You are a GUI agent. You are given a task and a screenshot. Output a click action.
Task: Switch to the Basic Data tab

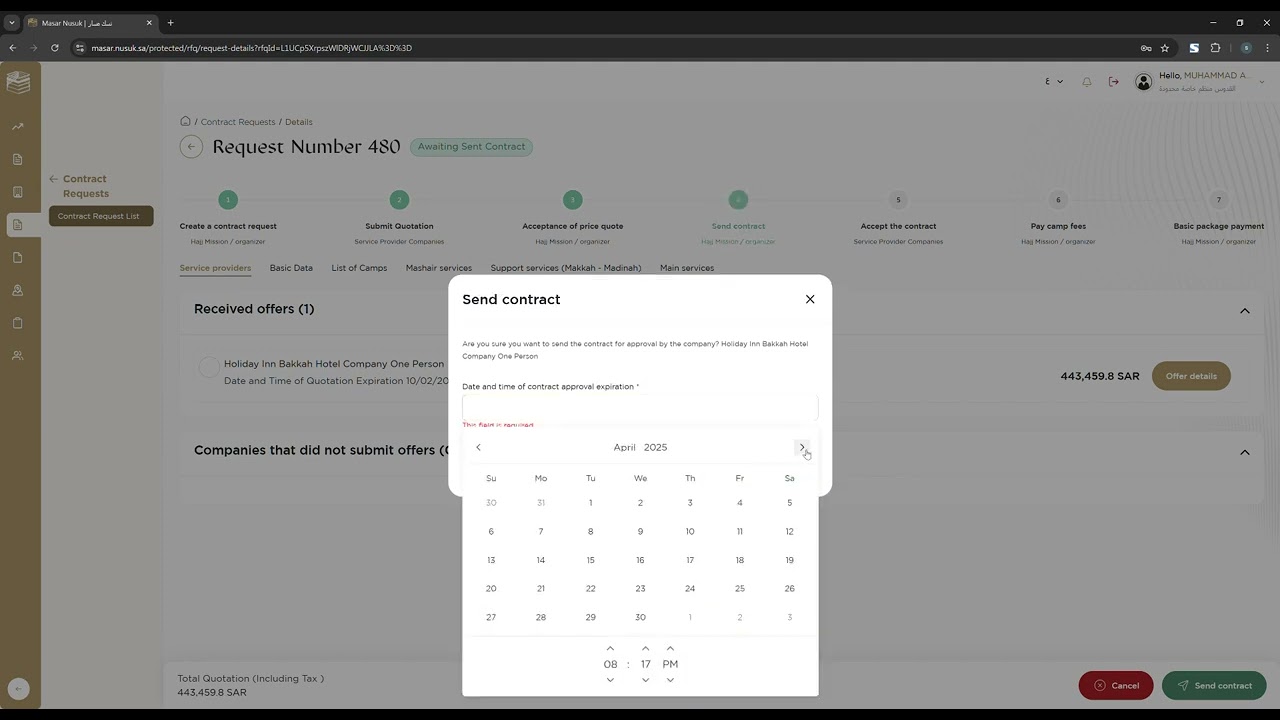point(291,268)
